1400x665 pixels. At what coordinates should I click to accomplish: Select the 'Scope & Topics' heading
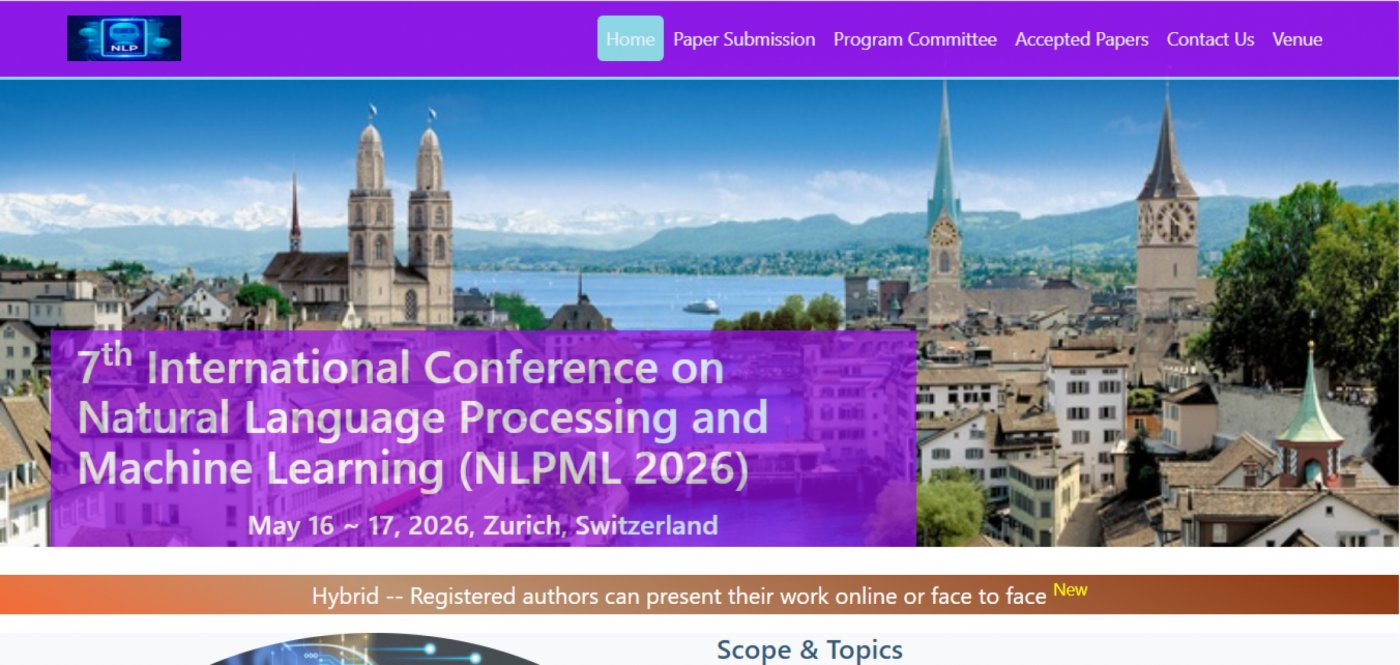pyautogui.click(x=809, y=650)
